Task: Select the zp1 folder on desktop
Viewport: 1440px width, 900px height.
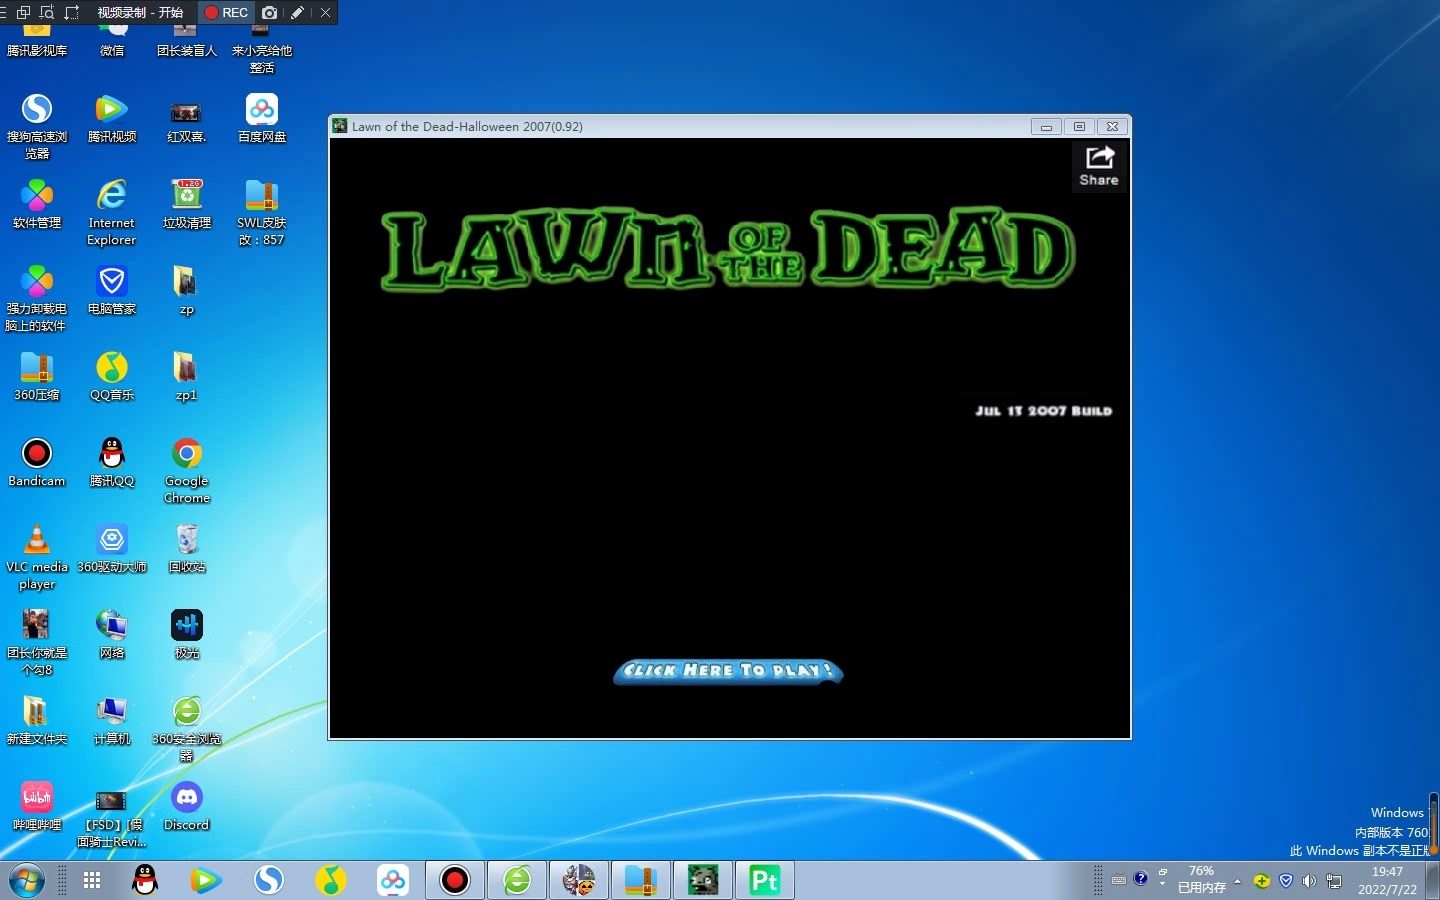Action: 187,376
